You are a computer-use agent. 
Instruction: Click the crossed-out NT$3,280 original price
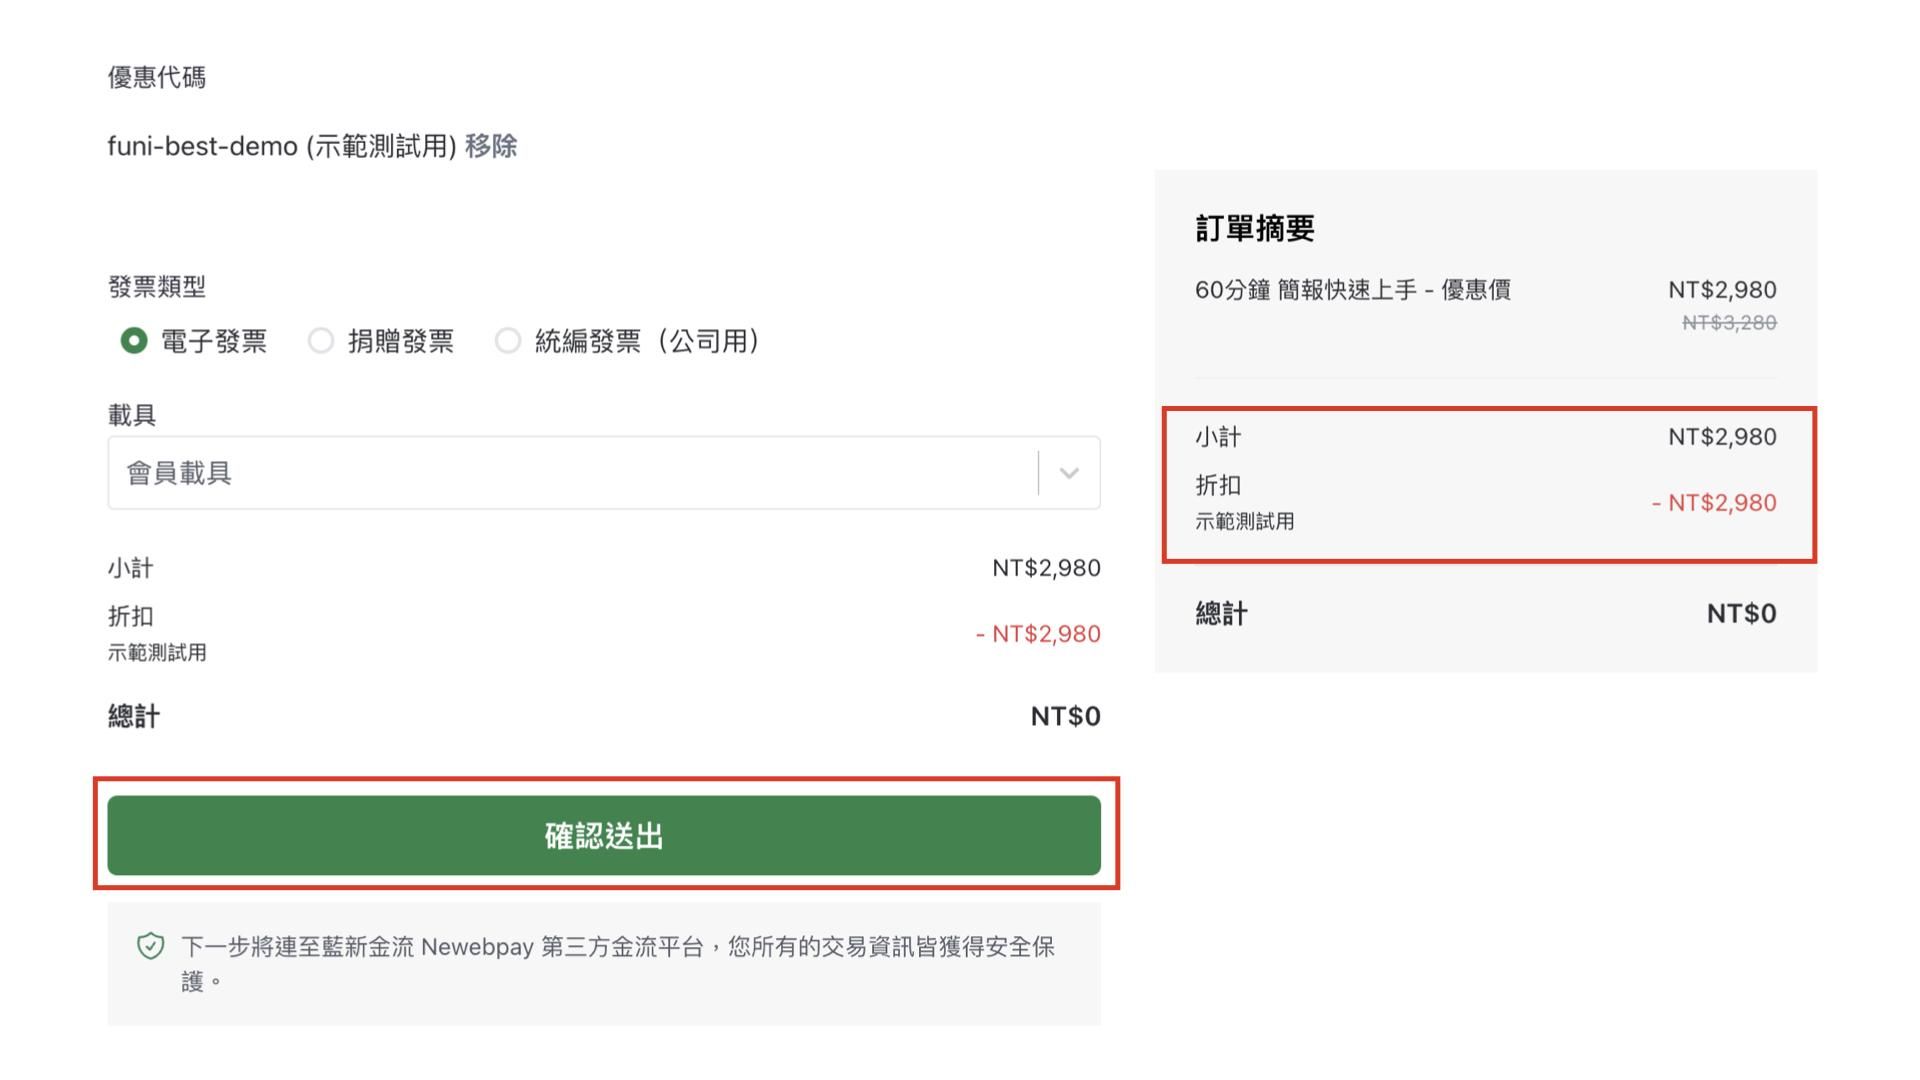[x=1729, y=323]
